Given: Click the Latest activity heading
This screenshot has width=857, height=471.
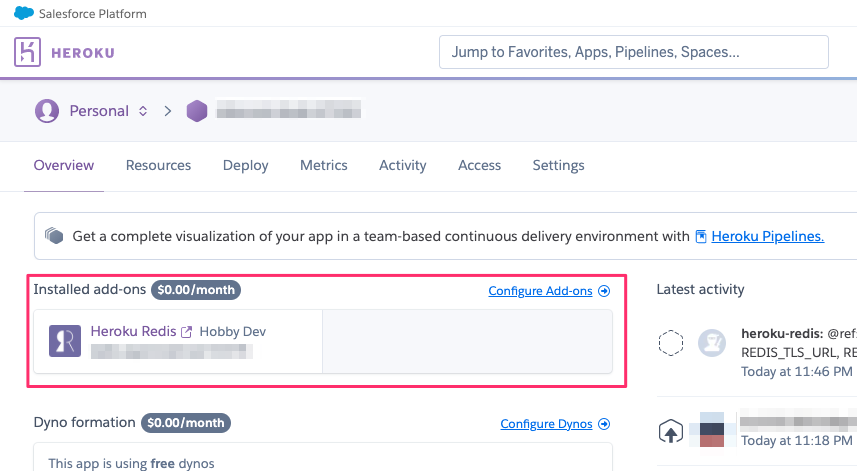Looking at the screenshot, I should click(x=700, y=289).
